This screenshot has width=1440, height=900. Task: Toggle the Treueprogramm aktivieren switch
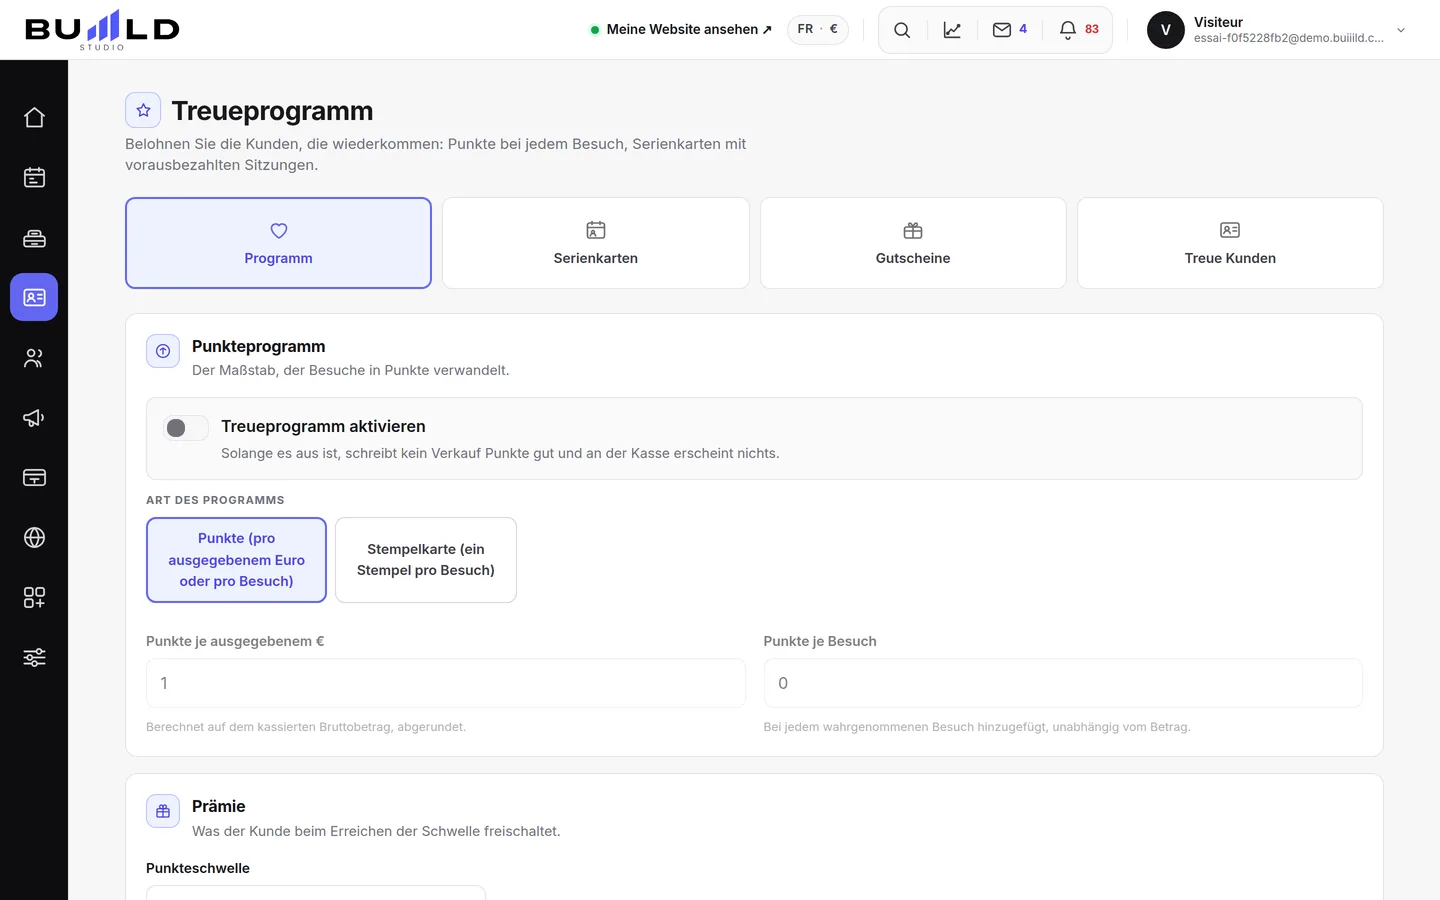(x=186, y=428)
